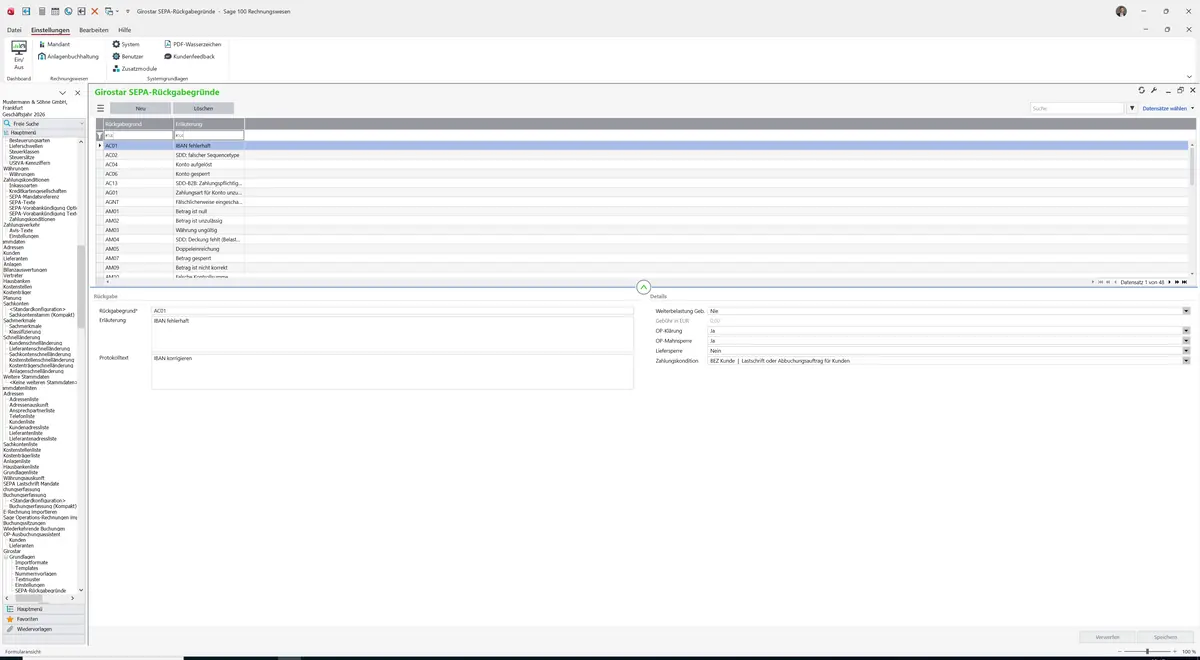This screenshot has height=660, width=1200.
Task: Open the Zahlungskondition dropdown
Action: (1186, 361)
